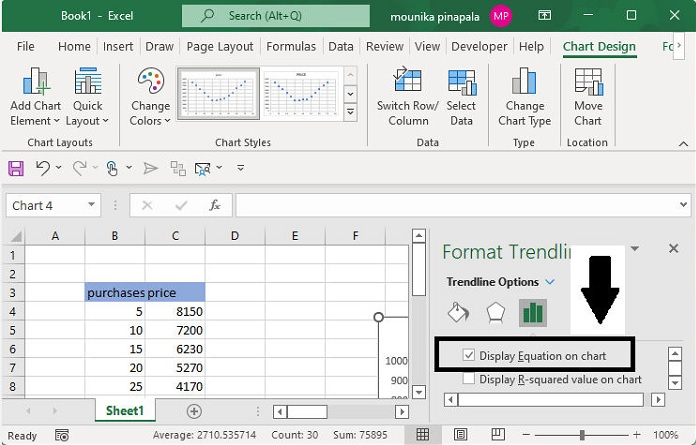Click the Insert Function fx button
This screenshot has height=445, width=696.
(214, 205)
